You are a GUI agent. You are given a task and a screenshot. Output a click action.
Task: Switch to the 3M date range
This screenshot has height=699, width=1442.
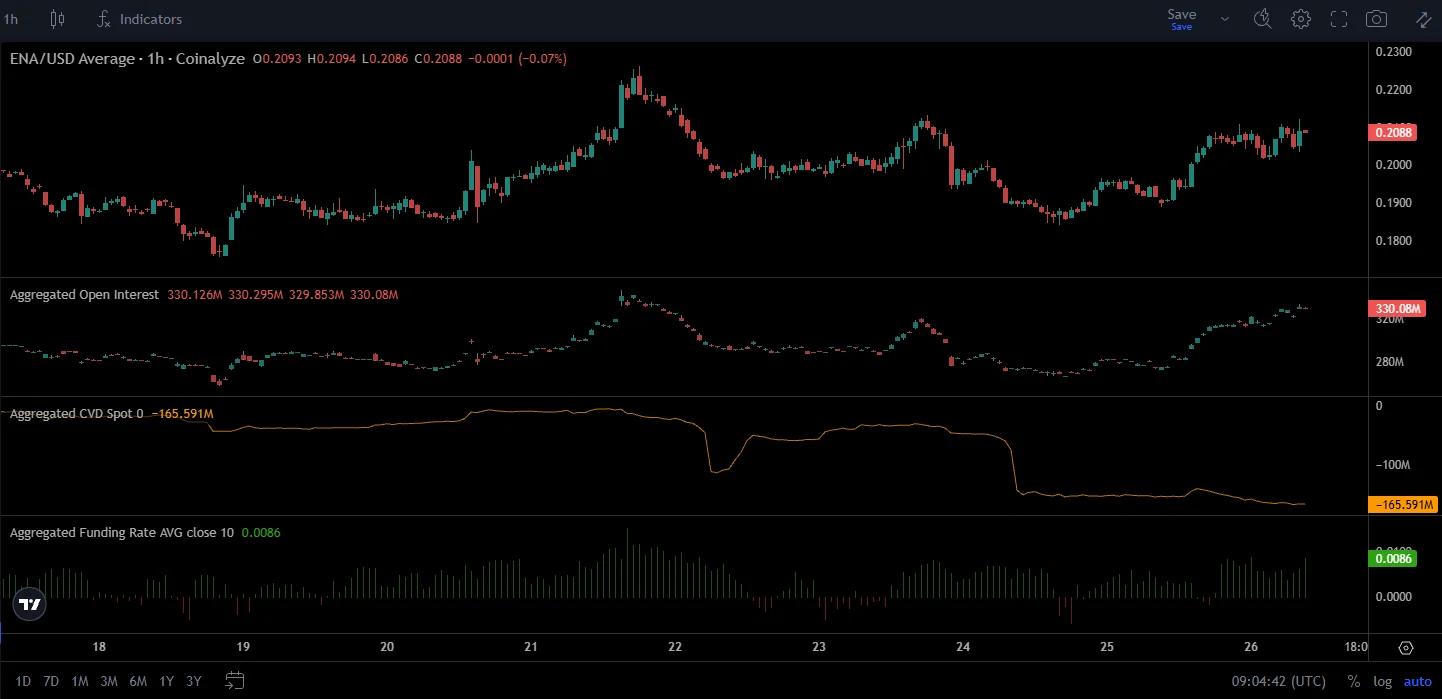click(109, 682)
